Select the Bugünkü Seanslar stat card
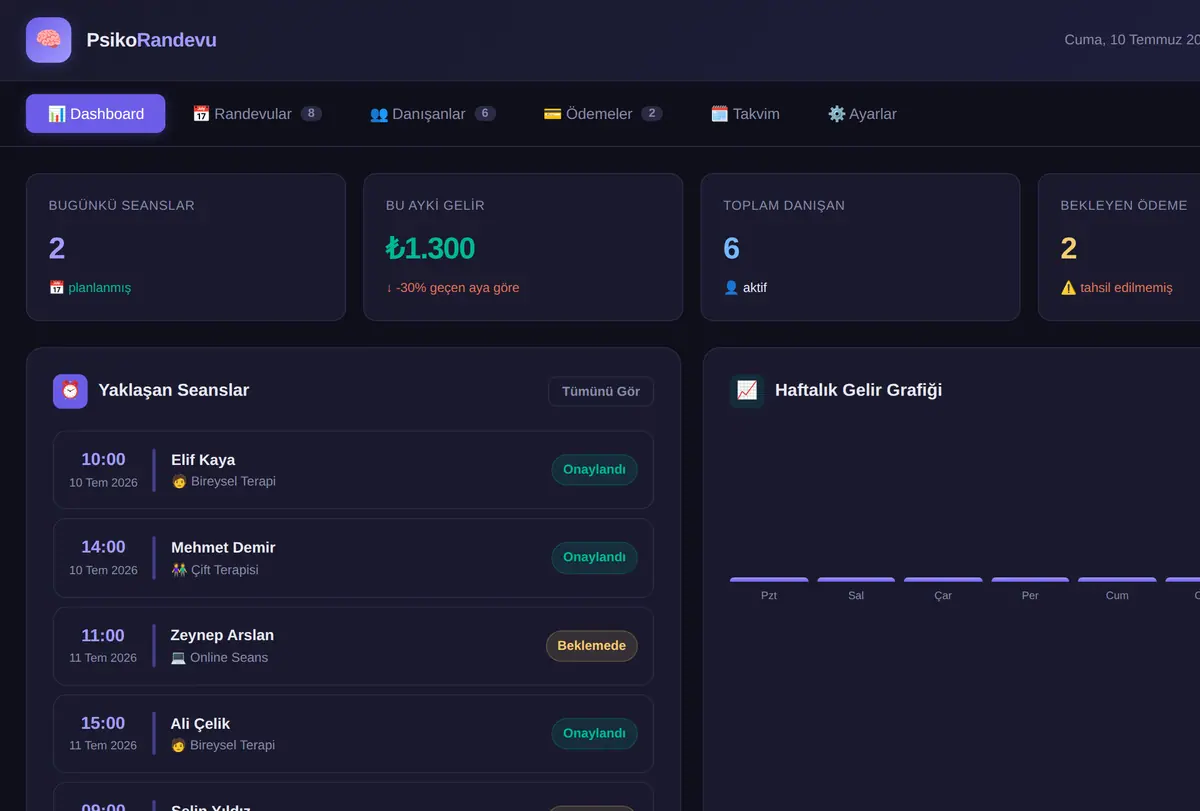Viewport: 1200px width, 811px height. pos(186,247)
